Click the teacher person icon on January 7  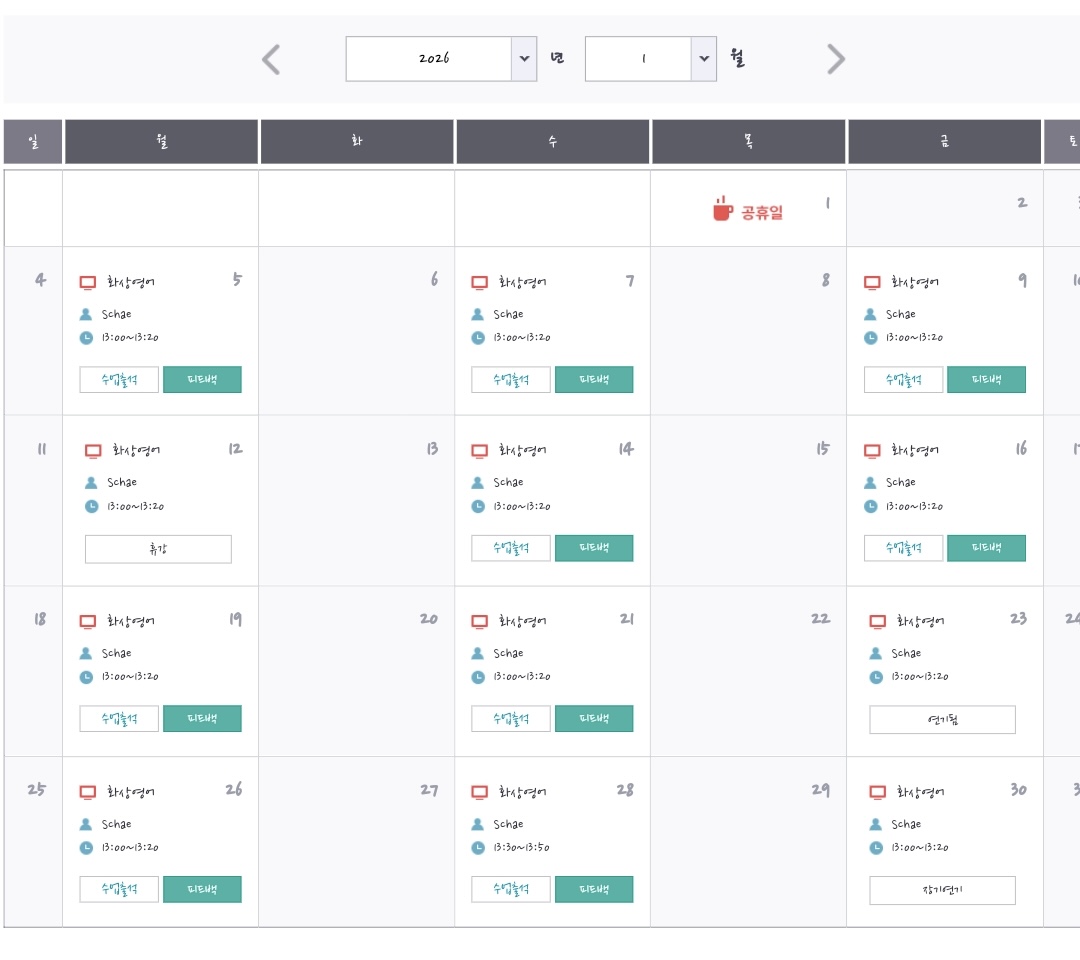click(x=479, y=315)
